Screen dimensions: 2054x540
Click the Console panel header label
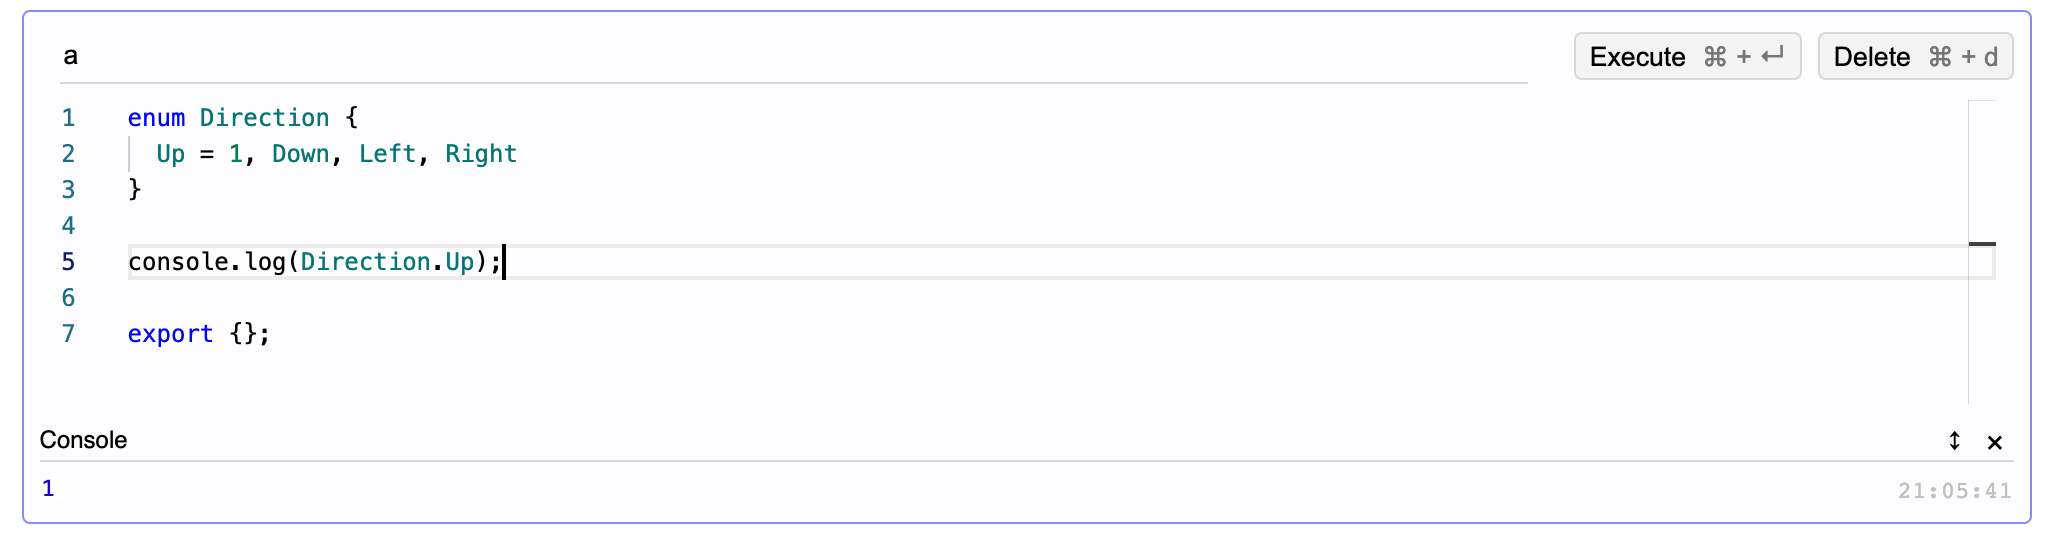pos(83,440)
